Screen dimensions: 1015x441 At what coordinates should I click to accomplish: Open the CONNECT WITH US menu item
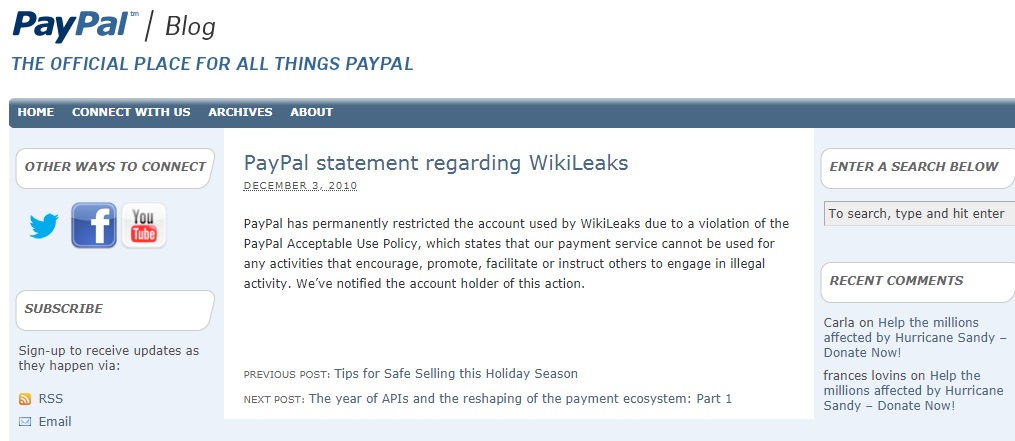(131, 112)
